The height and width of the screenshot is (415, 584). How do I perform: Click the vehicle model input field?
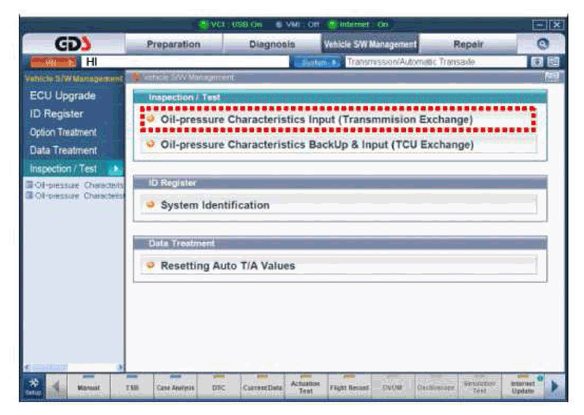[185, 62]
